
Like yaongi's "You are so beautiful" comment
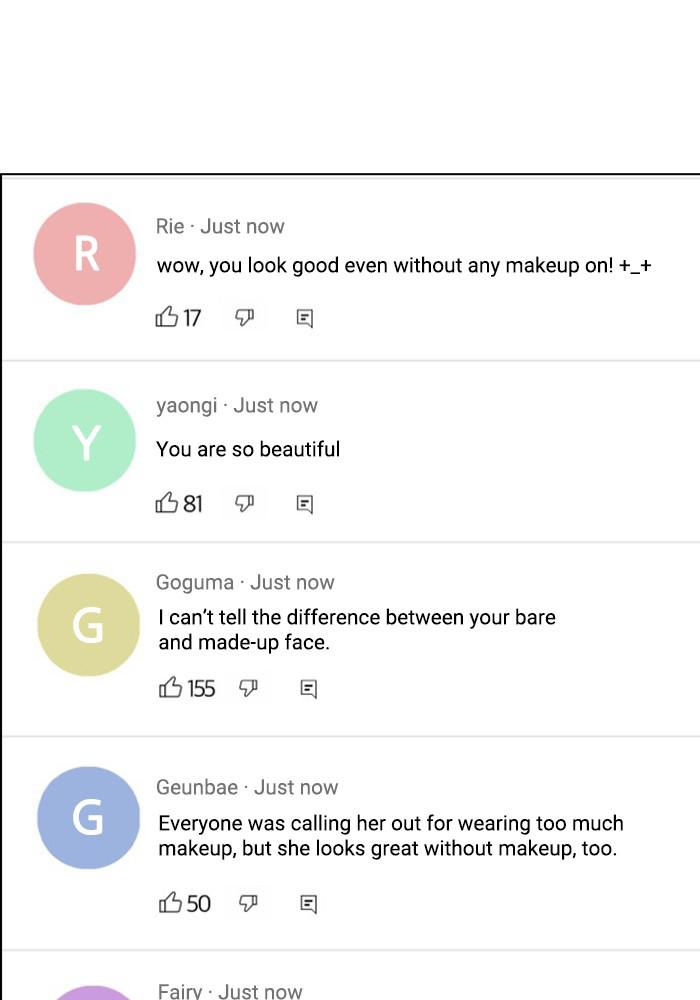coord(167,503)
